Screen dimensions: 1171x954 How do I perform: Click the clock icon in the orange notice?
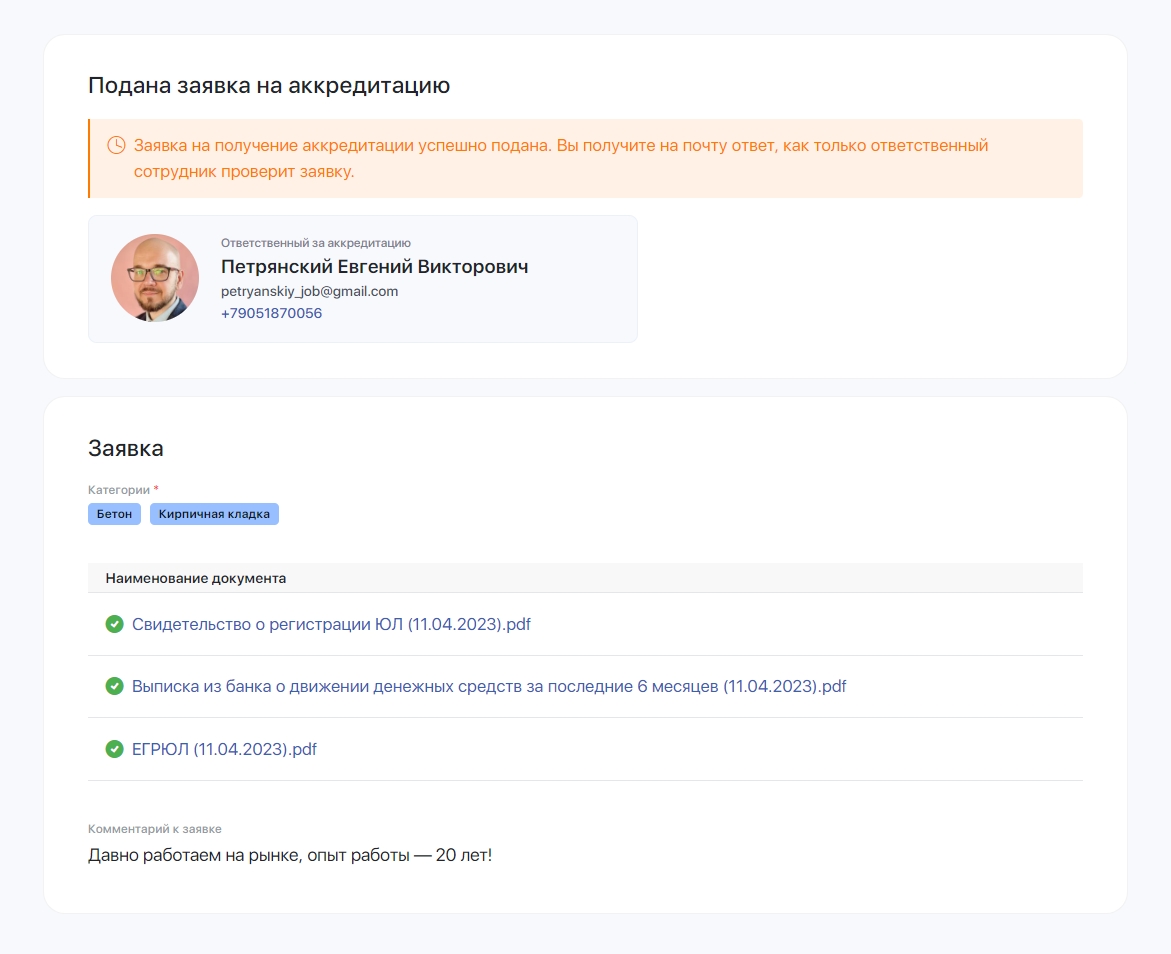[x=116, y=145]
